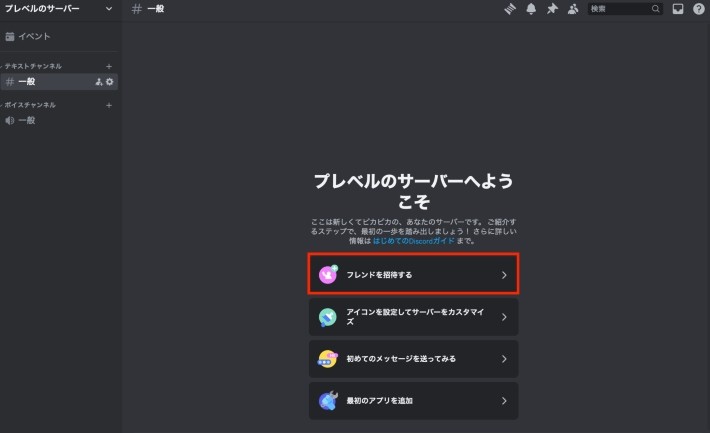Viewport: 710px width, 433px height.
Task: Click the 最初のアプリを追加 blue icon
Action: click(328, 401)
